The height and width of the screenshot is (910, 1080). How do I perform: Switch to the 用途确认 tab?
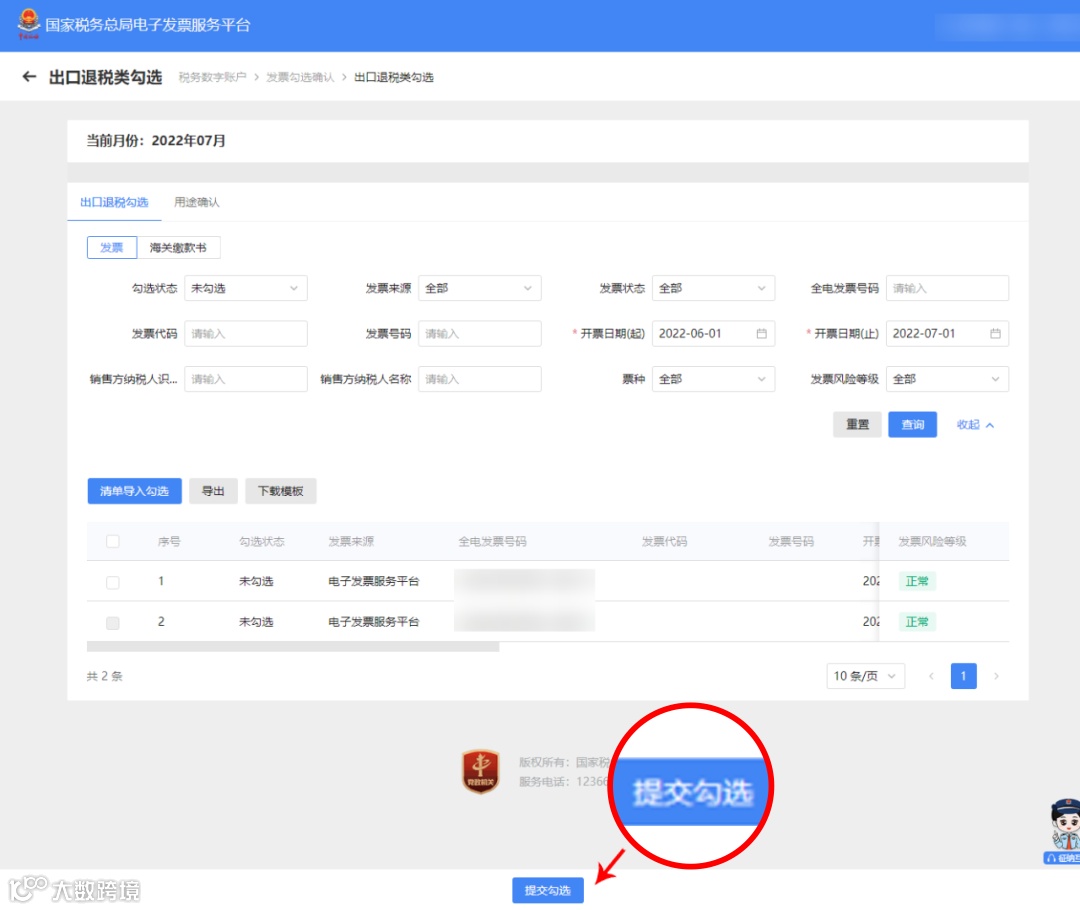196,202
